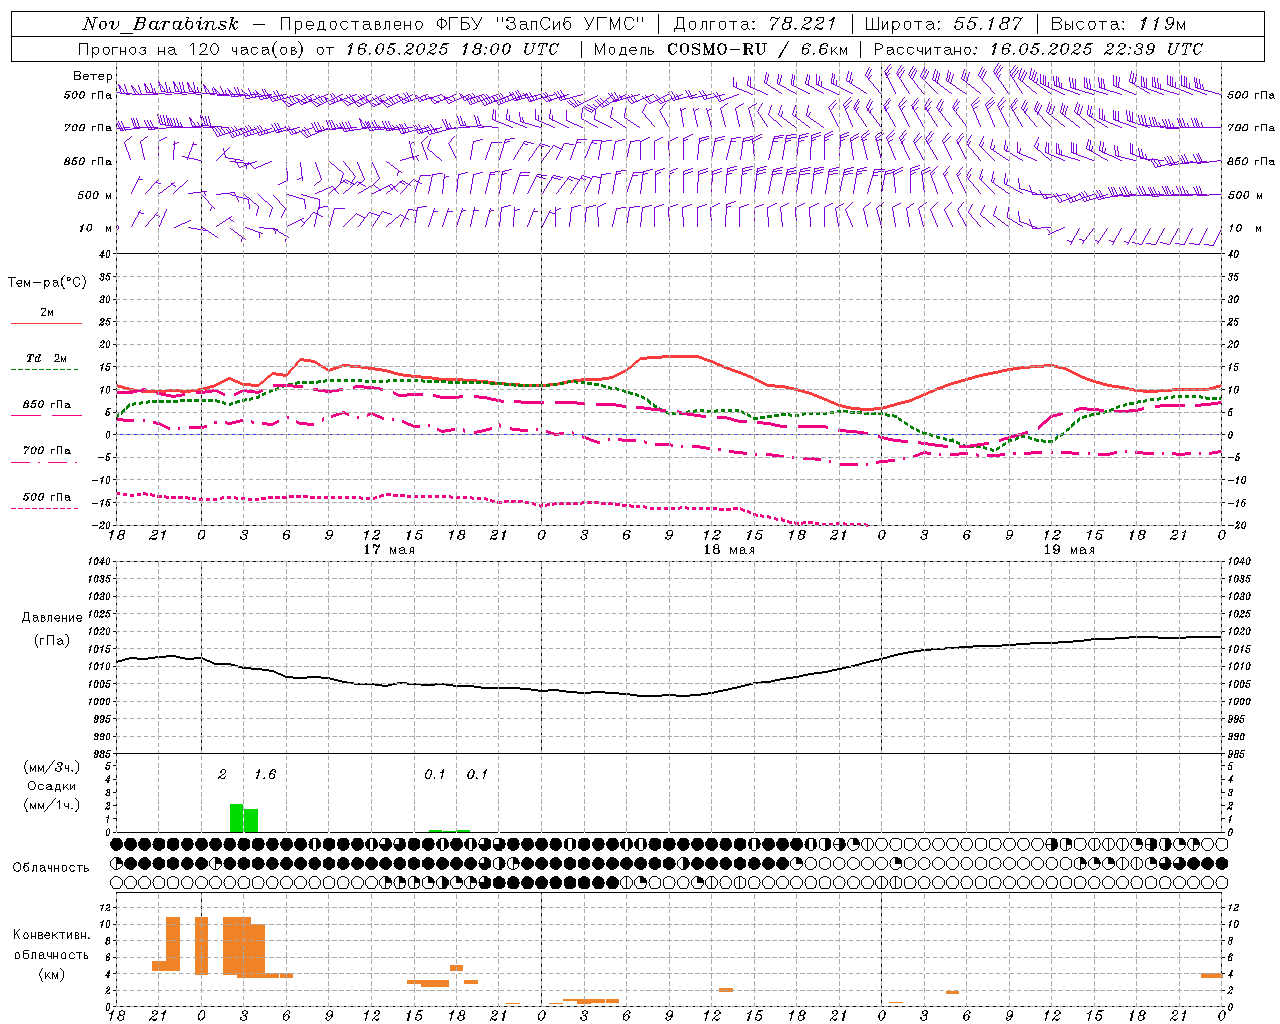Click the 'Облачность' cloud cover label
Screen dimensions: 1280x1024
(x=51, y=867)
